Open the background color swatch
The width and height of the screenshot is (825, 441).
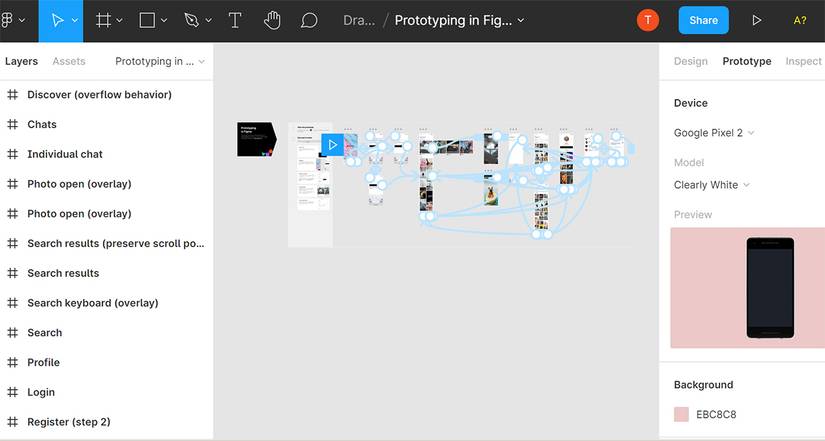click(x=681, y=414)
